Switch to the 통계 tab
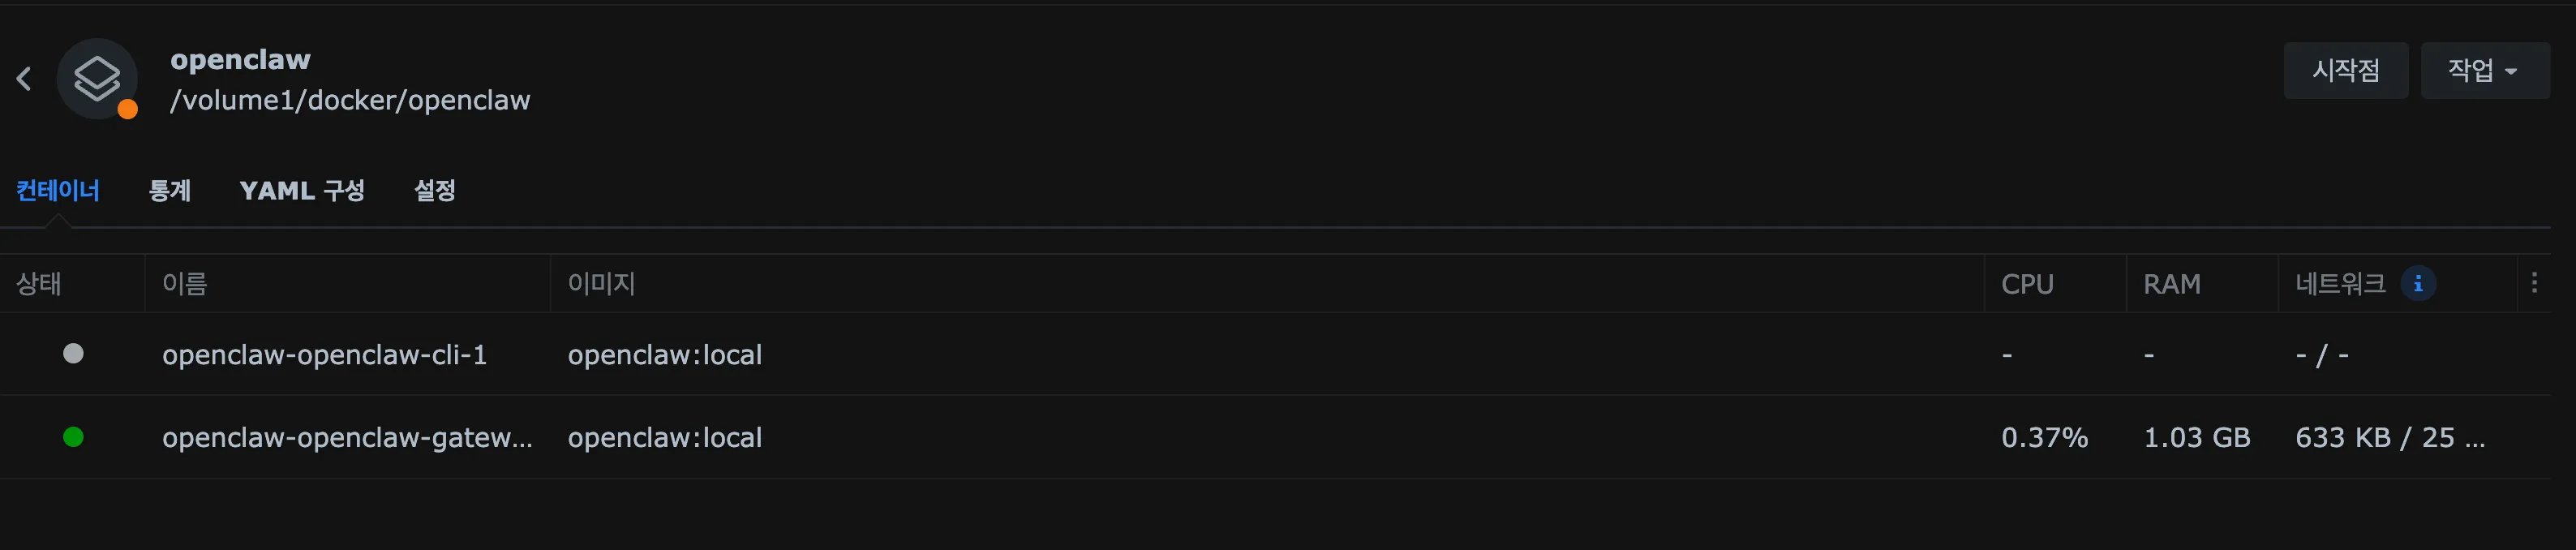Screen dimensions: 2576x550 coord(170,191)
